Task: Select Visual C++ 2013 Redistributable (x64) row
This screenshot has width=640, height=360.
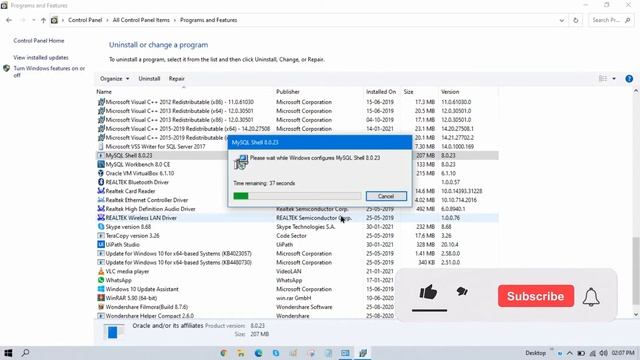Action: 297,111
